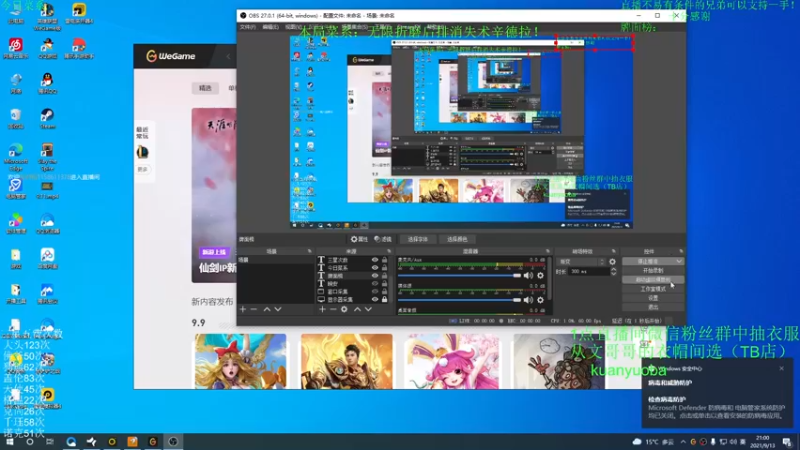
Task: Open the Steam desktop shortcut
Action: point(47,118)
